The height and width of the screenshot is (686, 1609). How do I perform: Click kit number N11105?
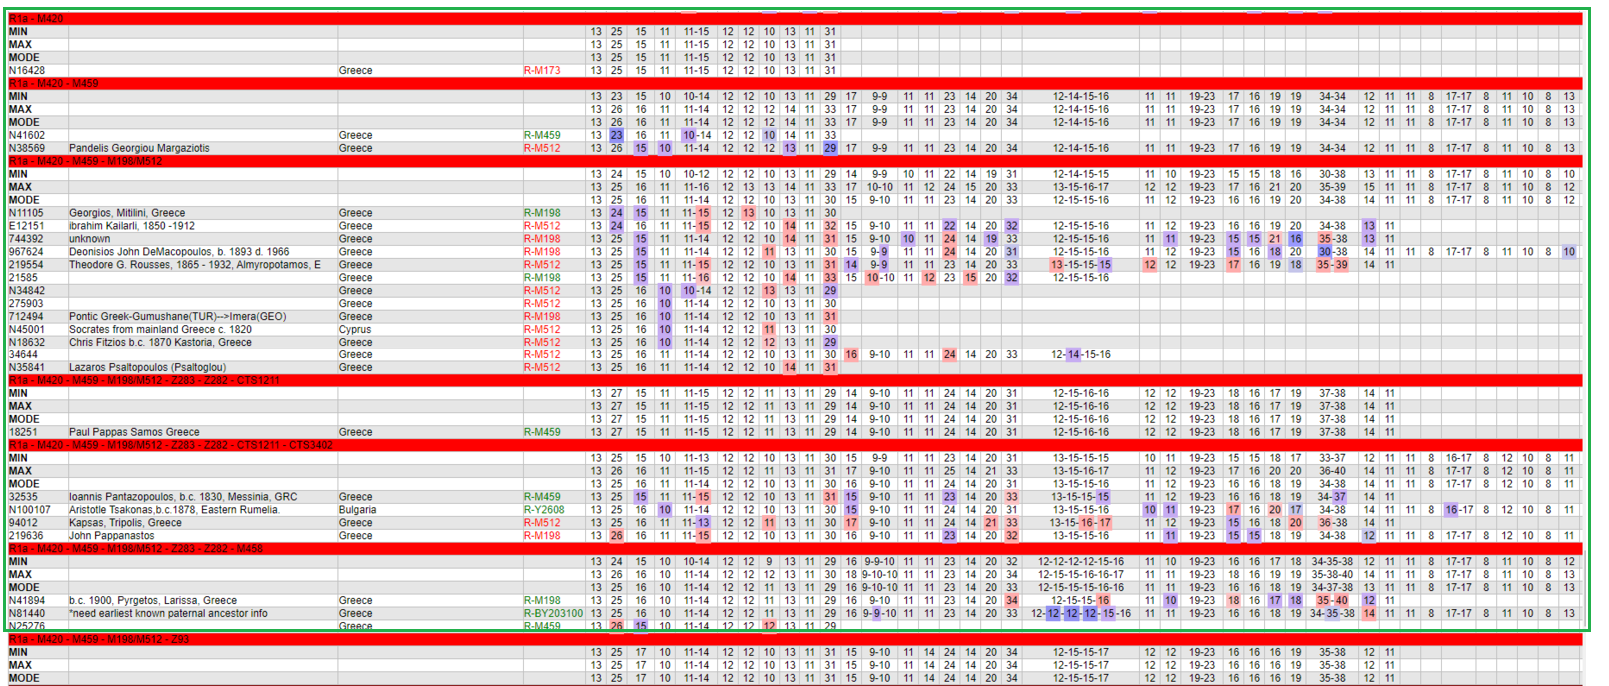pyautogui.click(x=26, y=213)
